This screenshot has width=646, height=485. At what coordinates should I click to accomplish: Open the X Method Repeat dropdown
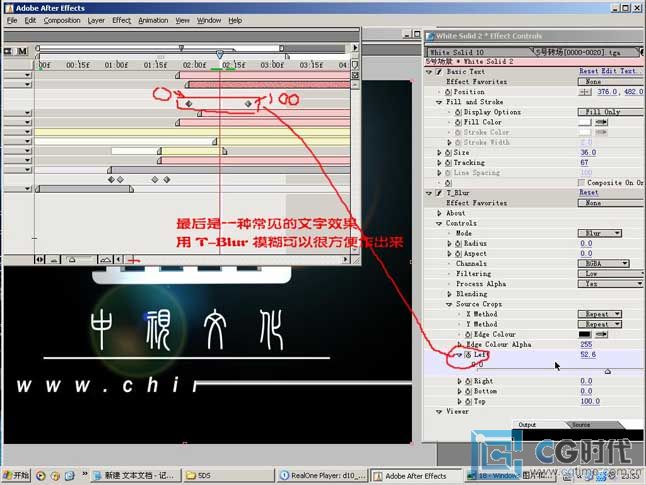coord(600,314)
